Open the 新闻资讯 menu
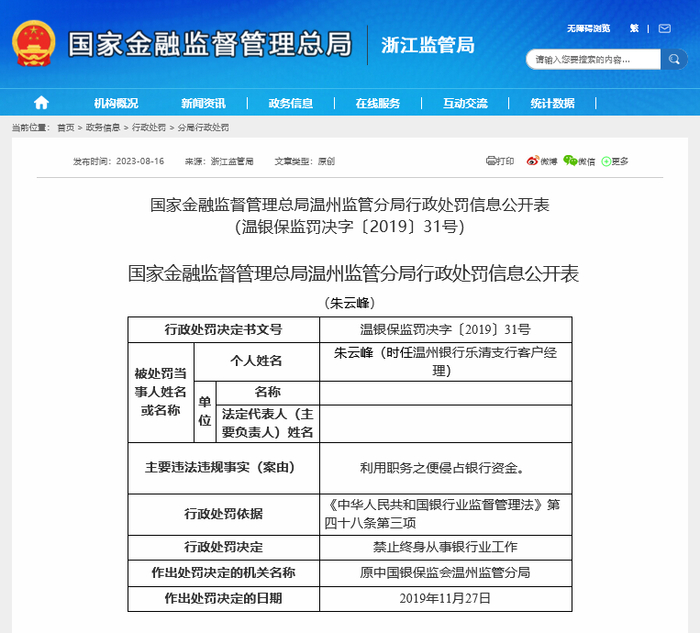The image size is (700, 633). 203,103
